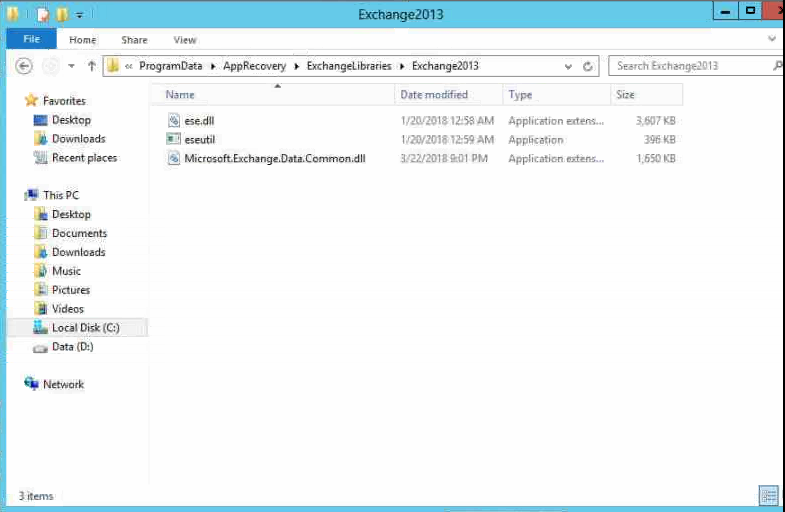Image resolution: width=785 pixels, height=512 pixels.
Task: Select the Data (D:) drive
Action: pos(73,347)
